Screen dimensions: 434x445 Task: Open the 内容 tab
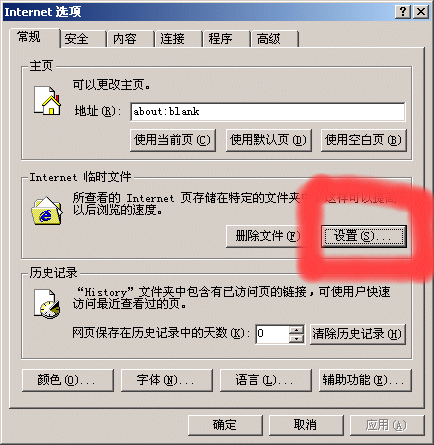coord(125,39)
